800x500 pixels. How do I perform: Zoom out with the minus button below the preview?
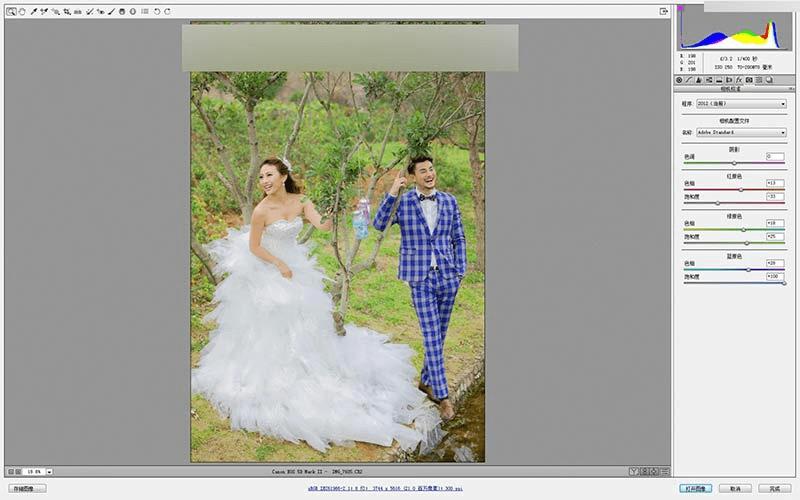click(11, 472)
